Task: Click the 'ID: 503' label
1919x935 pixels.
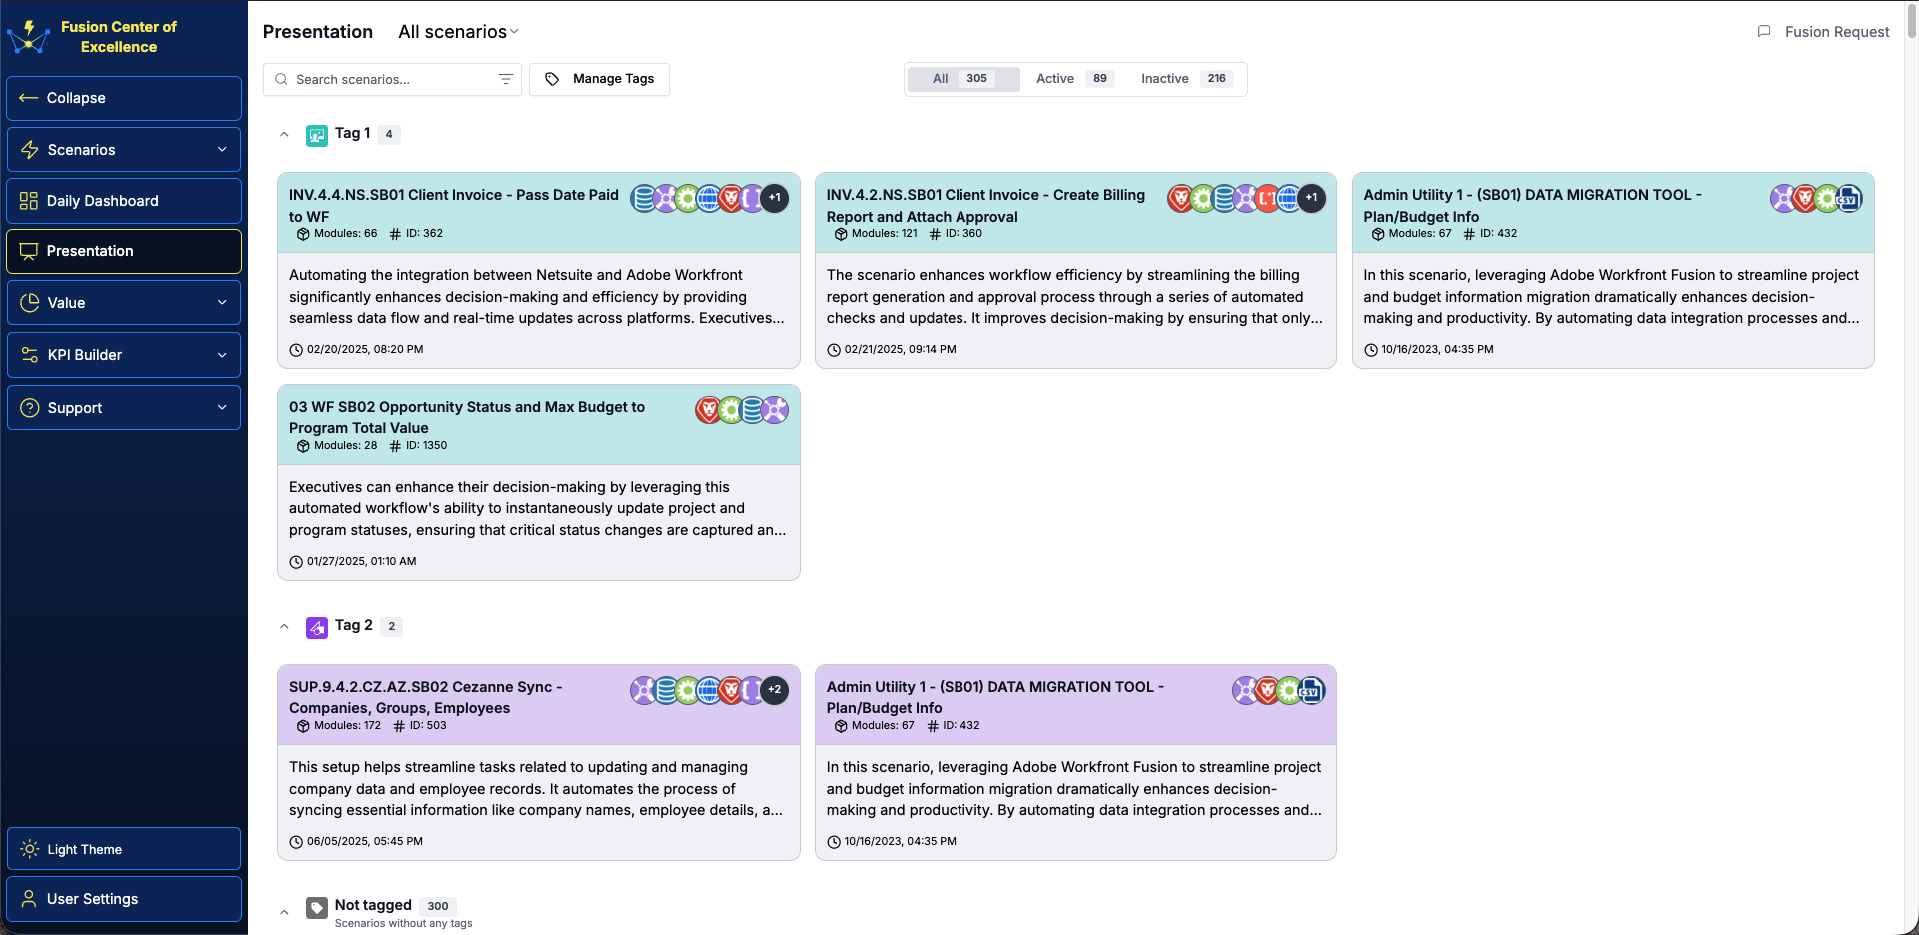Action: pyautogui.click(x=428, y=726)
